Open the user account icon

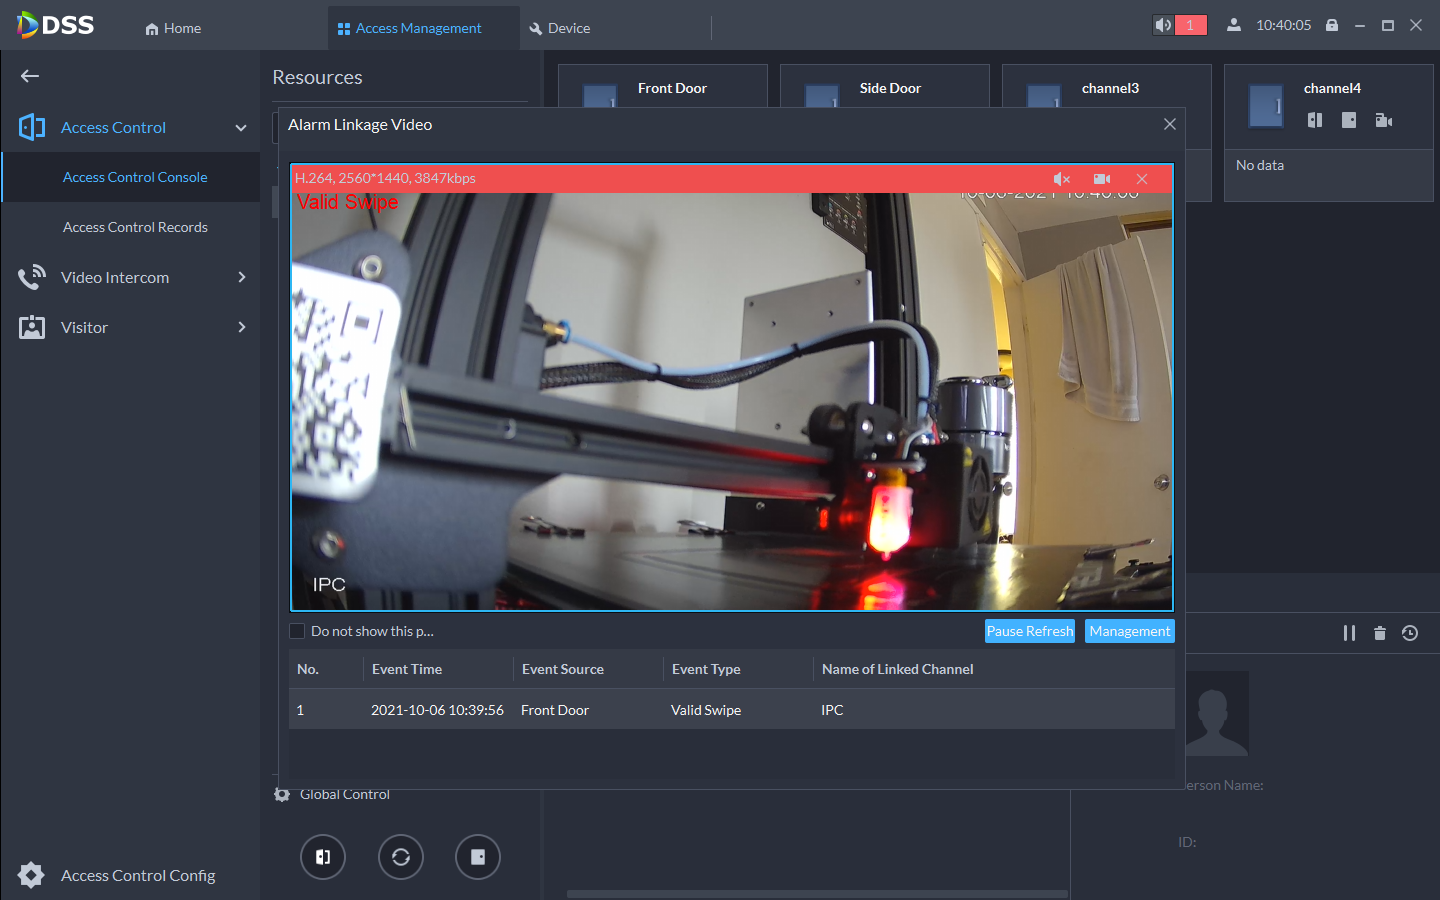[x=1234, y=26]
